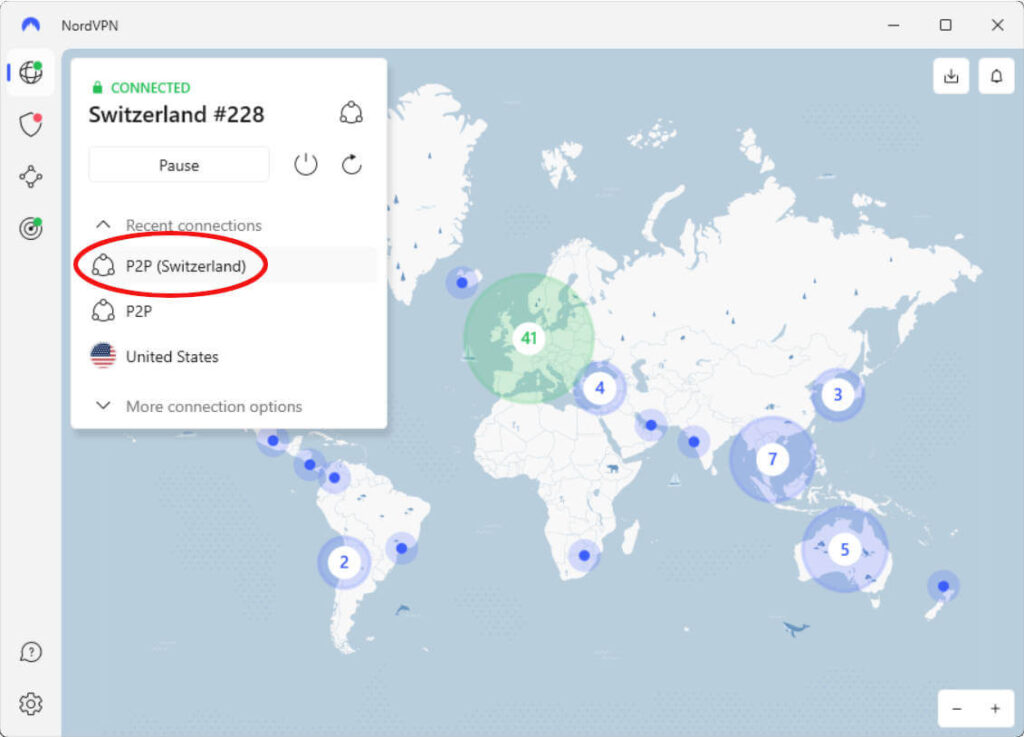
Task: Zoom out the map with minus button
Action: tap(957, 708)
